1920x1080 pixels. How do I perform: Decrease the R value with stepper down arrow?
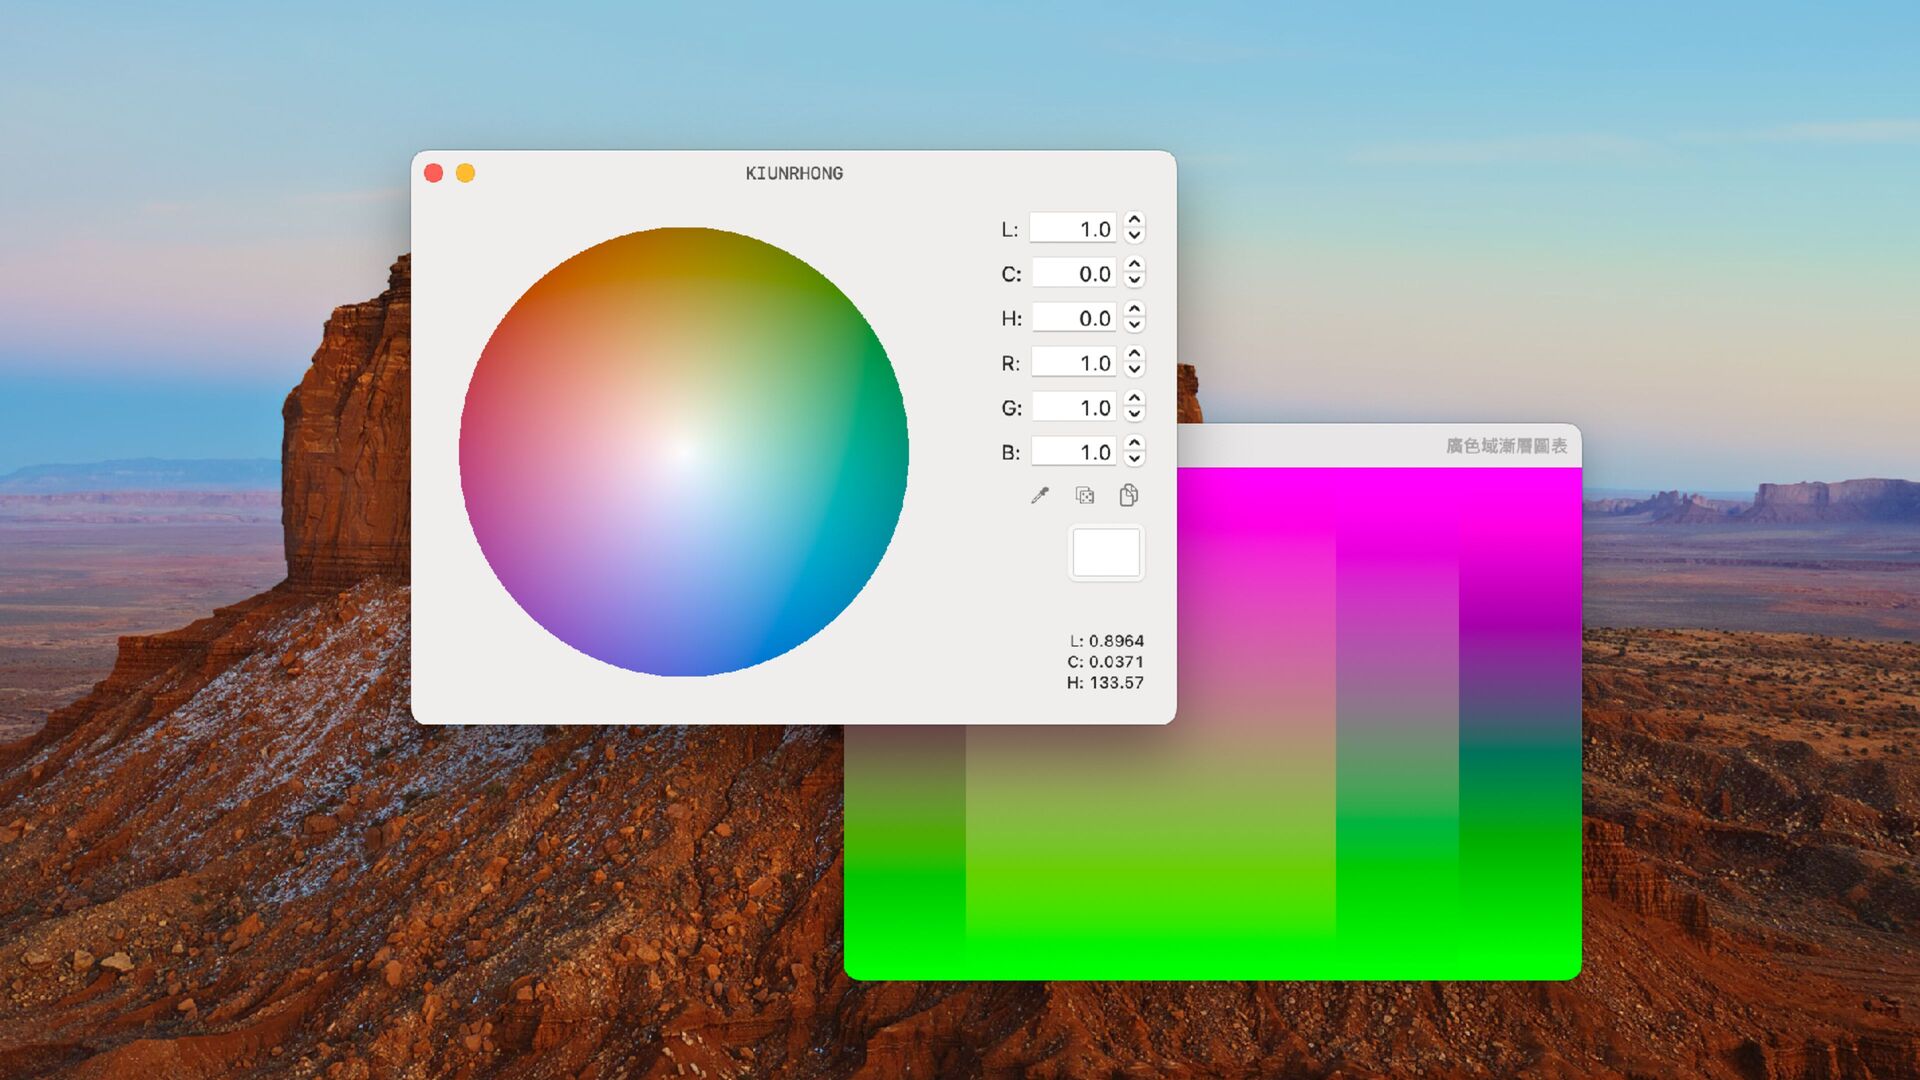(x=1134, y=371)
